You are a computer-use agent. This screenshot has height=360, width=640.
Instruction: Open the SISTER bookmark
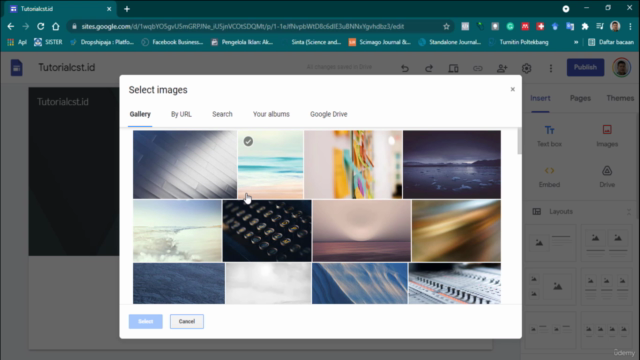pyautogui.click(x=48, y=42)
